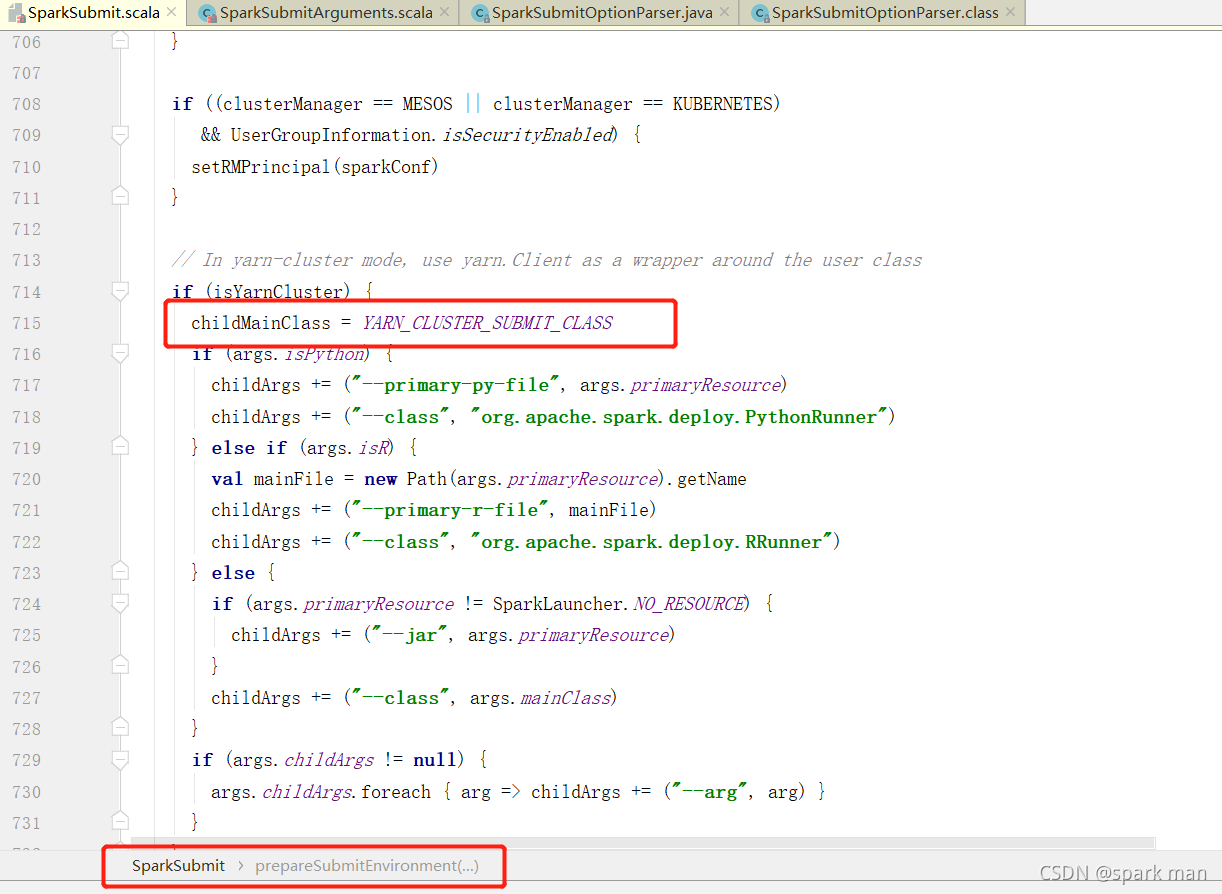Click line number 715 in the gutter
1222x894 pixels.
pyautogui.click(x=27, y=323)
